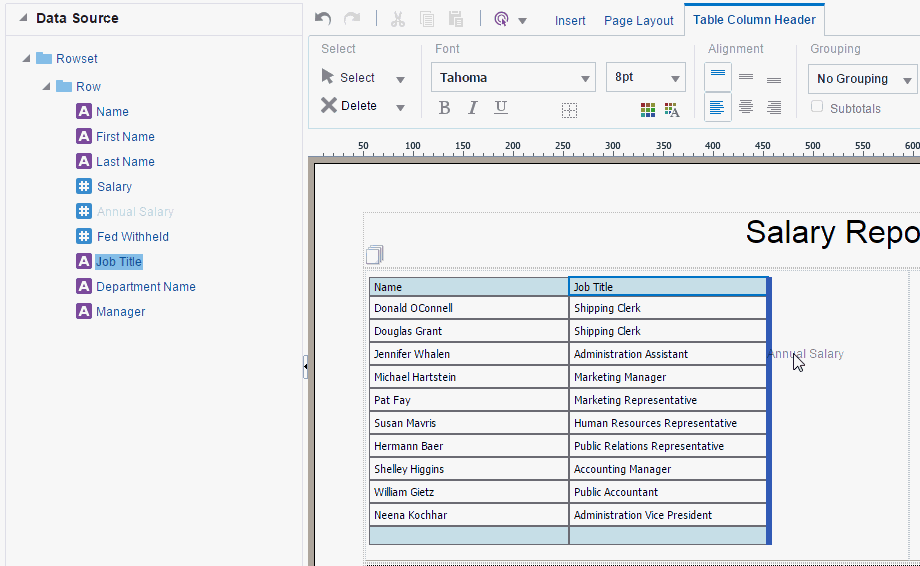Click the cell border icon
Viewport: 920px width, 566px height.
[569, 110]
